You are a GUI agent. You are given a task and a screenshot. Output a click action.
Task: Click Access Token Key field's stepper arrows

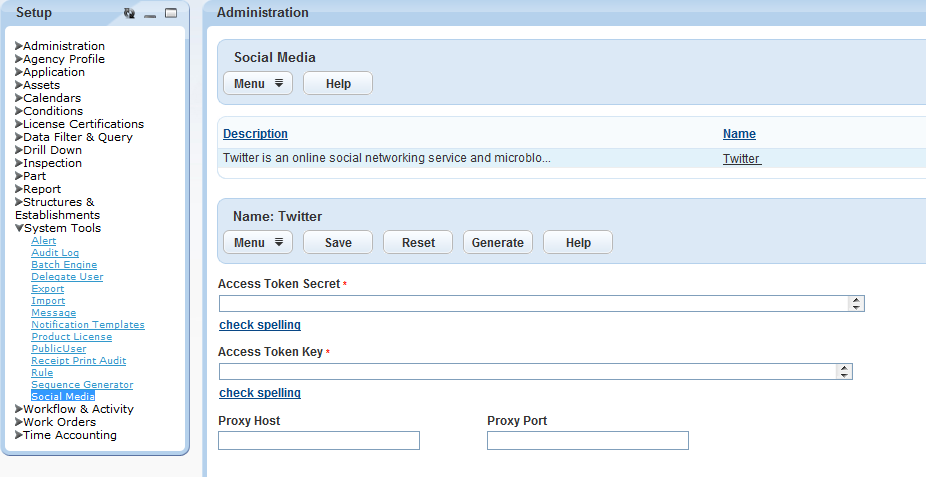(845, 372)
